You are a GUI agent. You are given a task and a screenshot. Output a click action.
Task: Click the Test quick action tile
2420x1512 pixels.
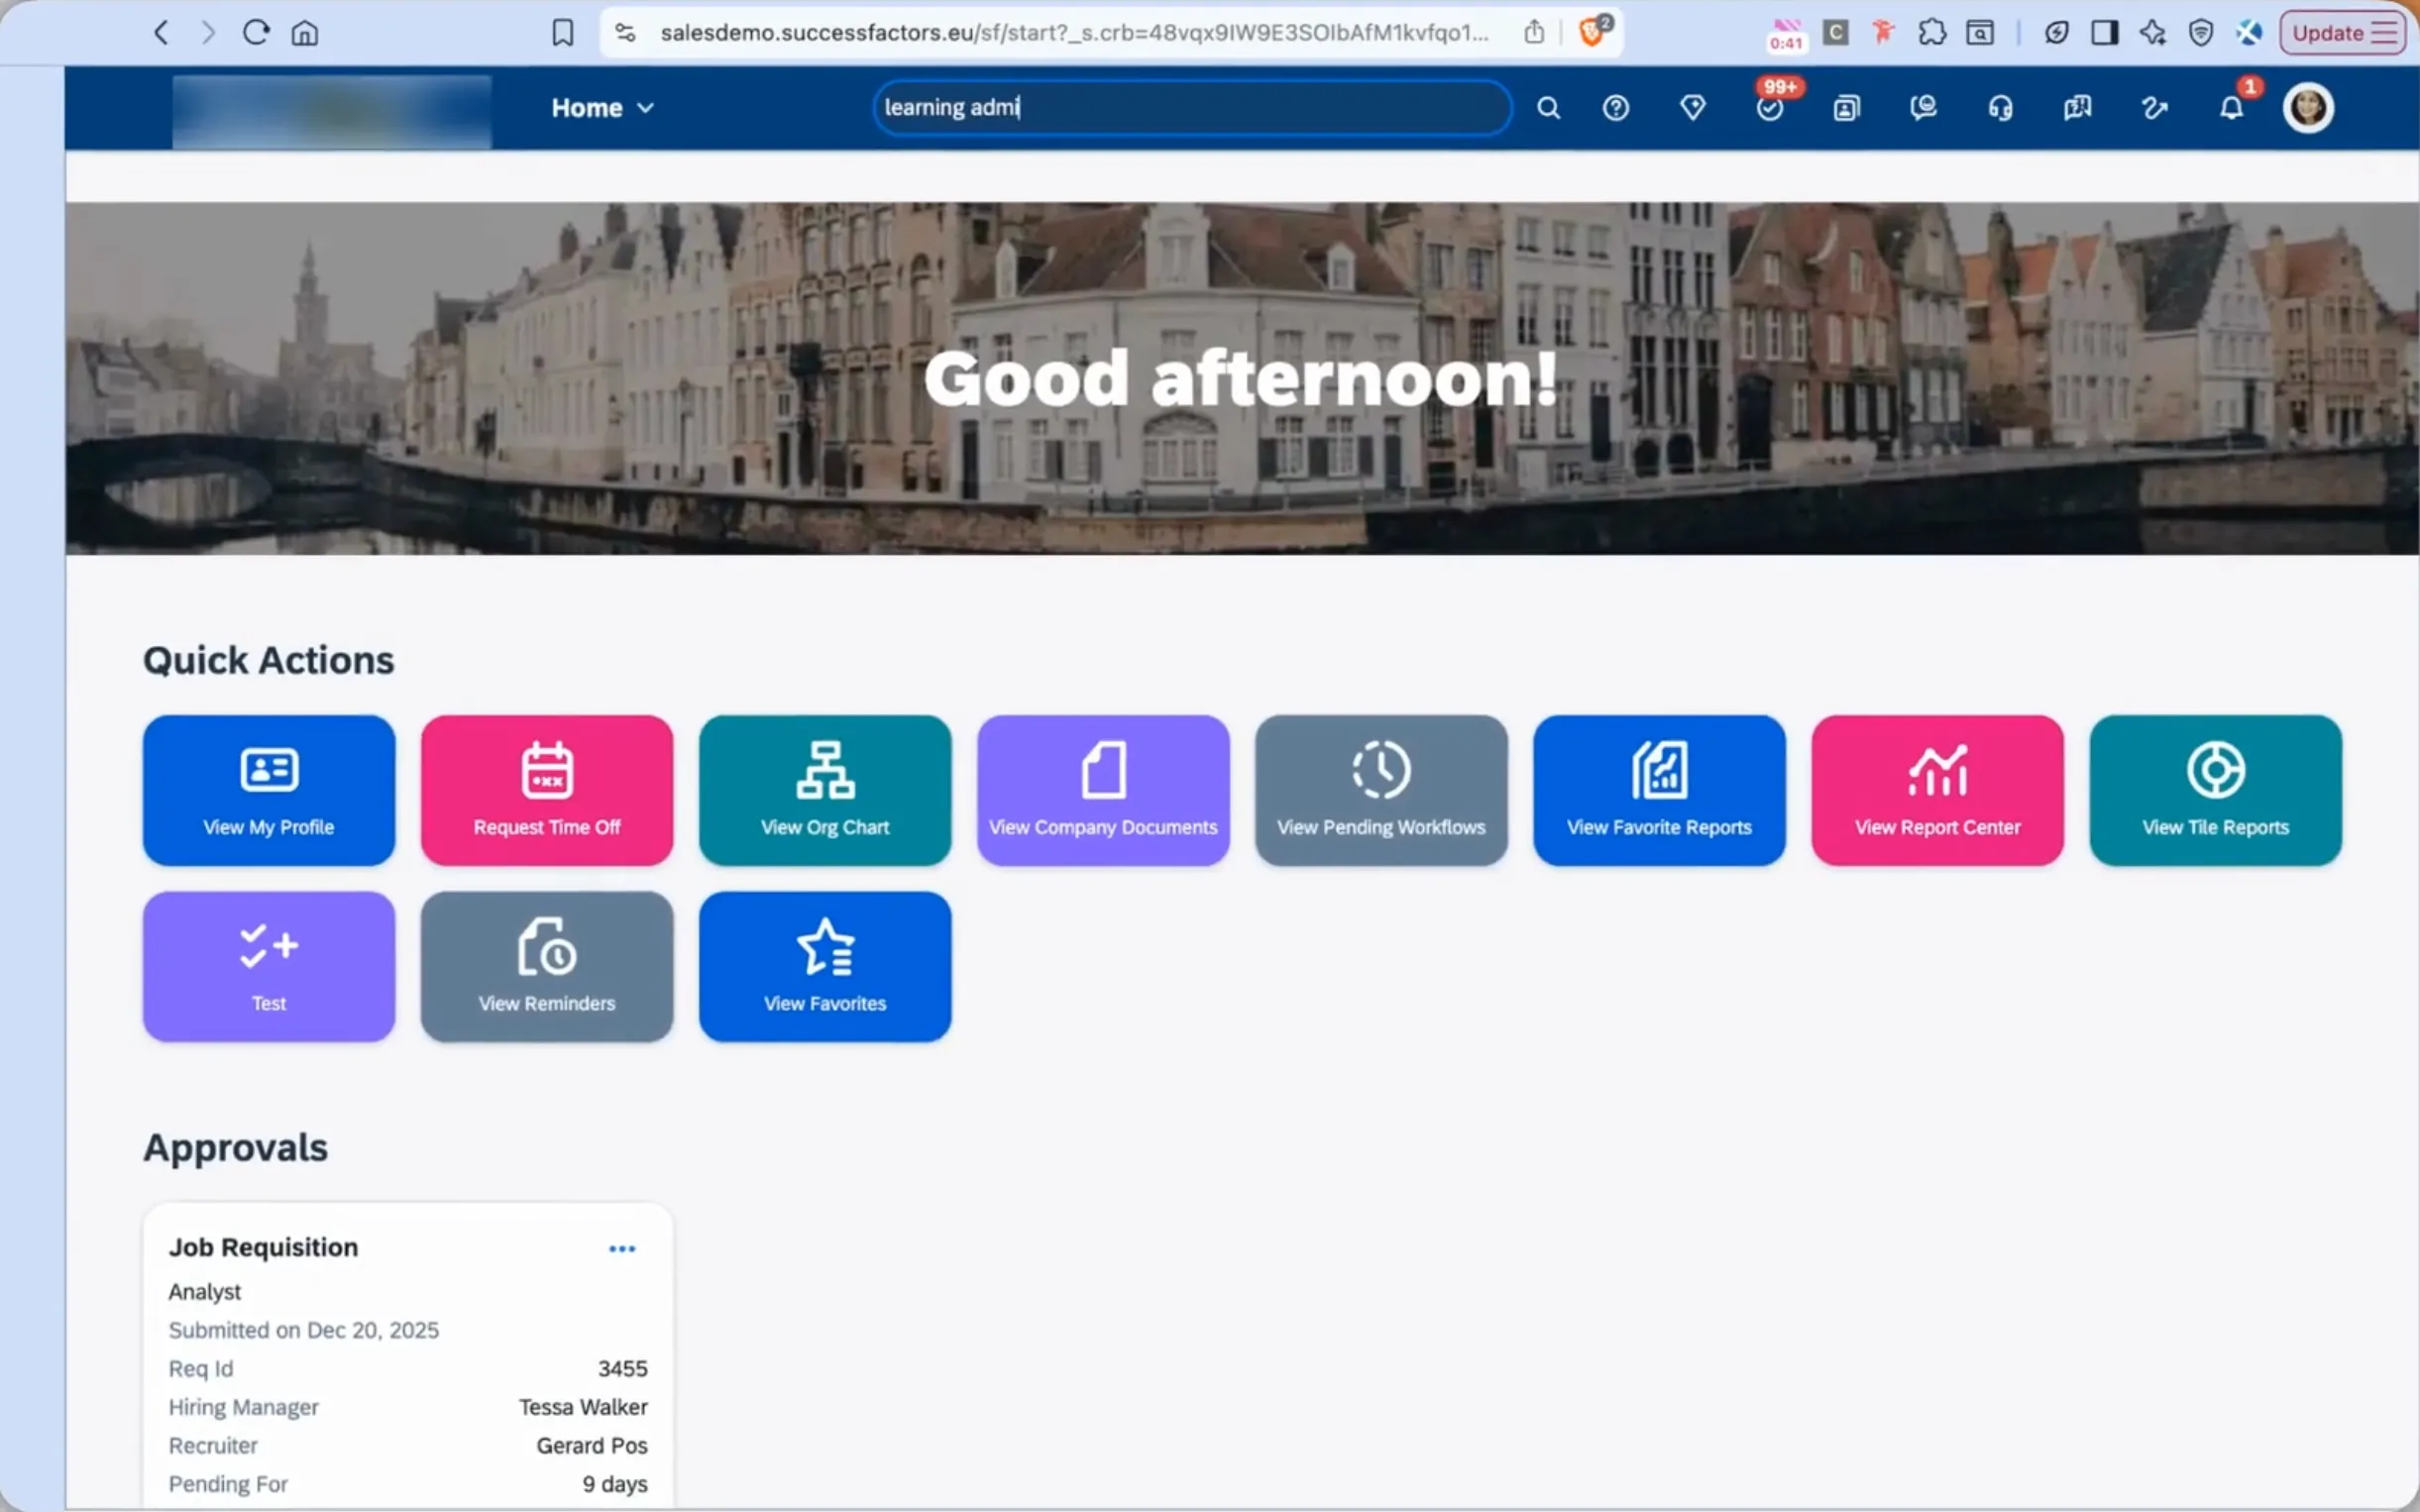tap(269, 967)
